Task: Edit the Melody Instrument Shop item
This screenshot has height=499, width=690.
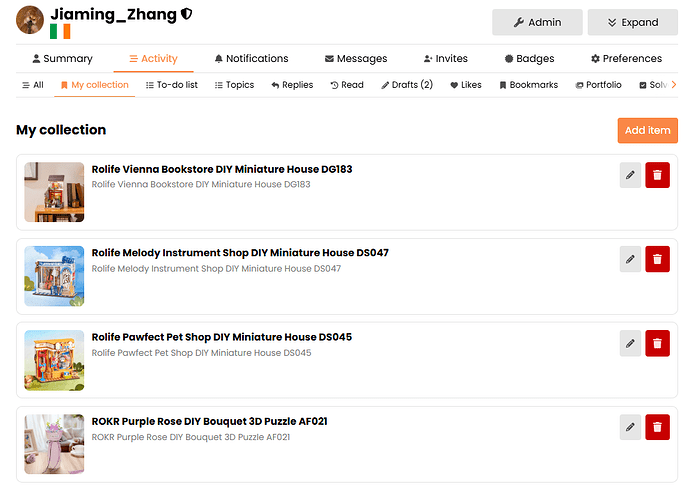Action: [x=630, y=259]
